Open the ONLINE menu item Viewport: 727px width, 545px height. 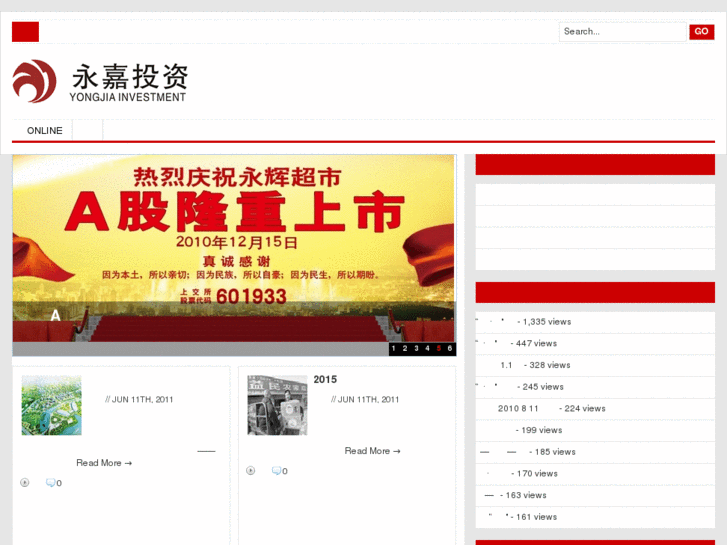(45, 130)
